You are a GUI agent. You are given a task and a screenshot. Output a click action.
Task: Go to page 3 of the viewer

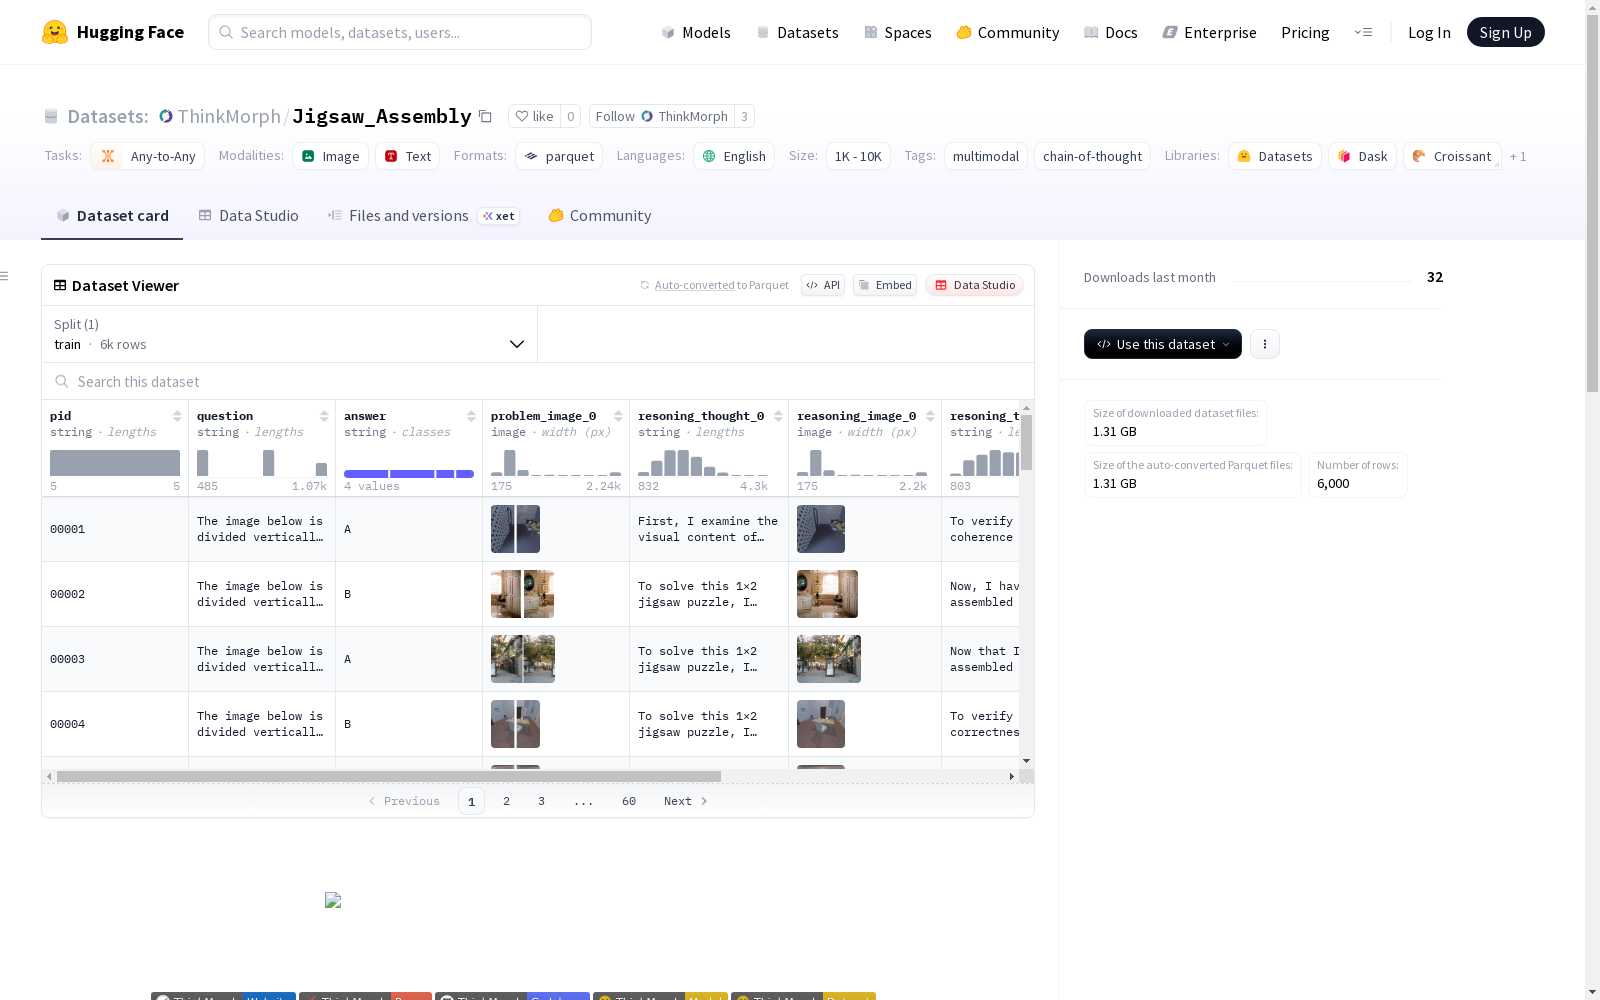(542, 801)
